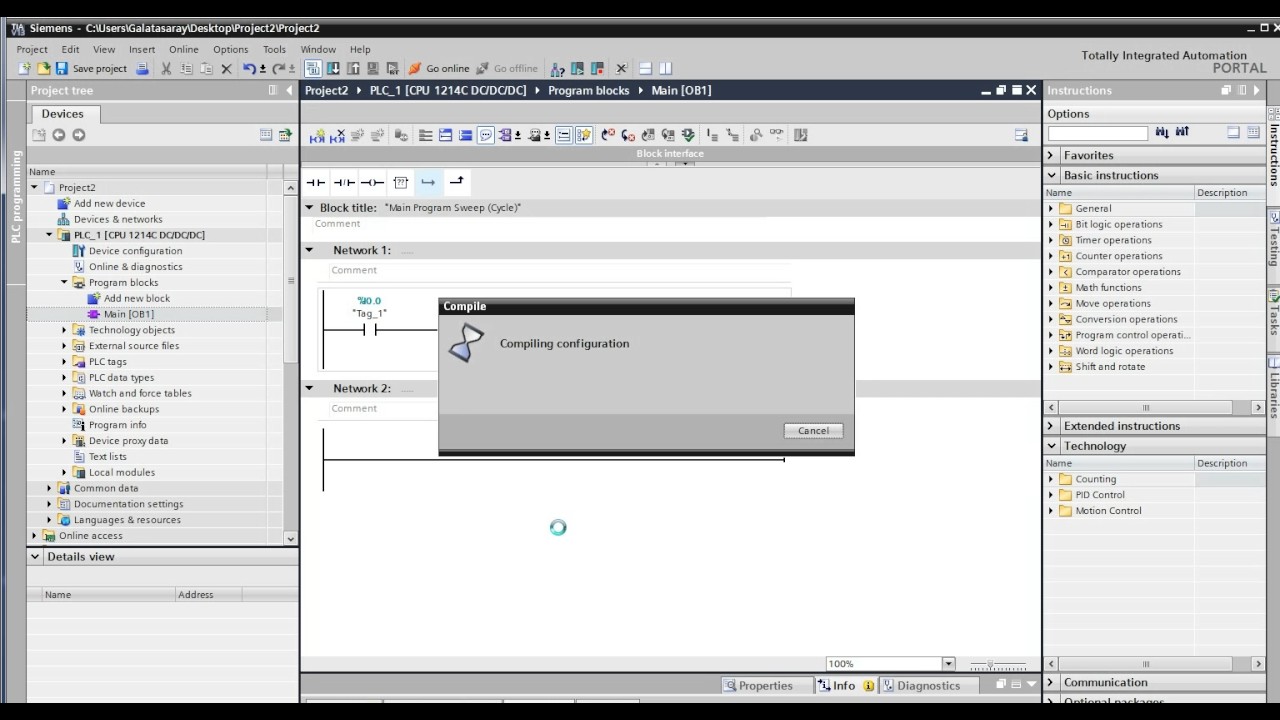This screenshot has width=1280, height=720.
Task: Click the Undo arrow icon
Action: point(249,68)
